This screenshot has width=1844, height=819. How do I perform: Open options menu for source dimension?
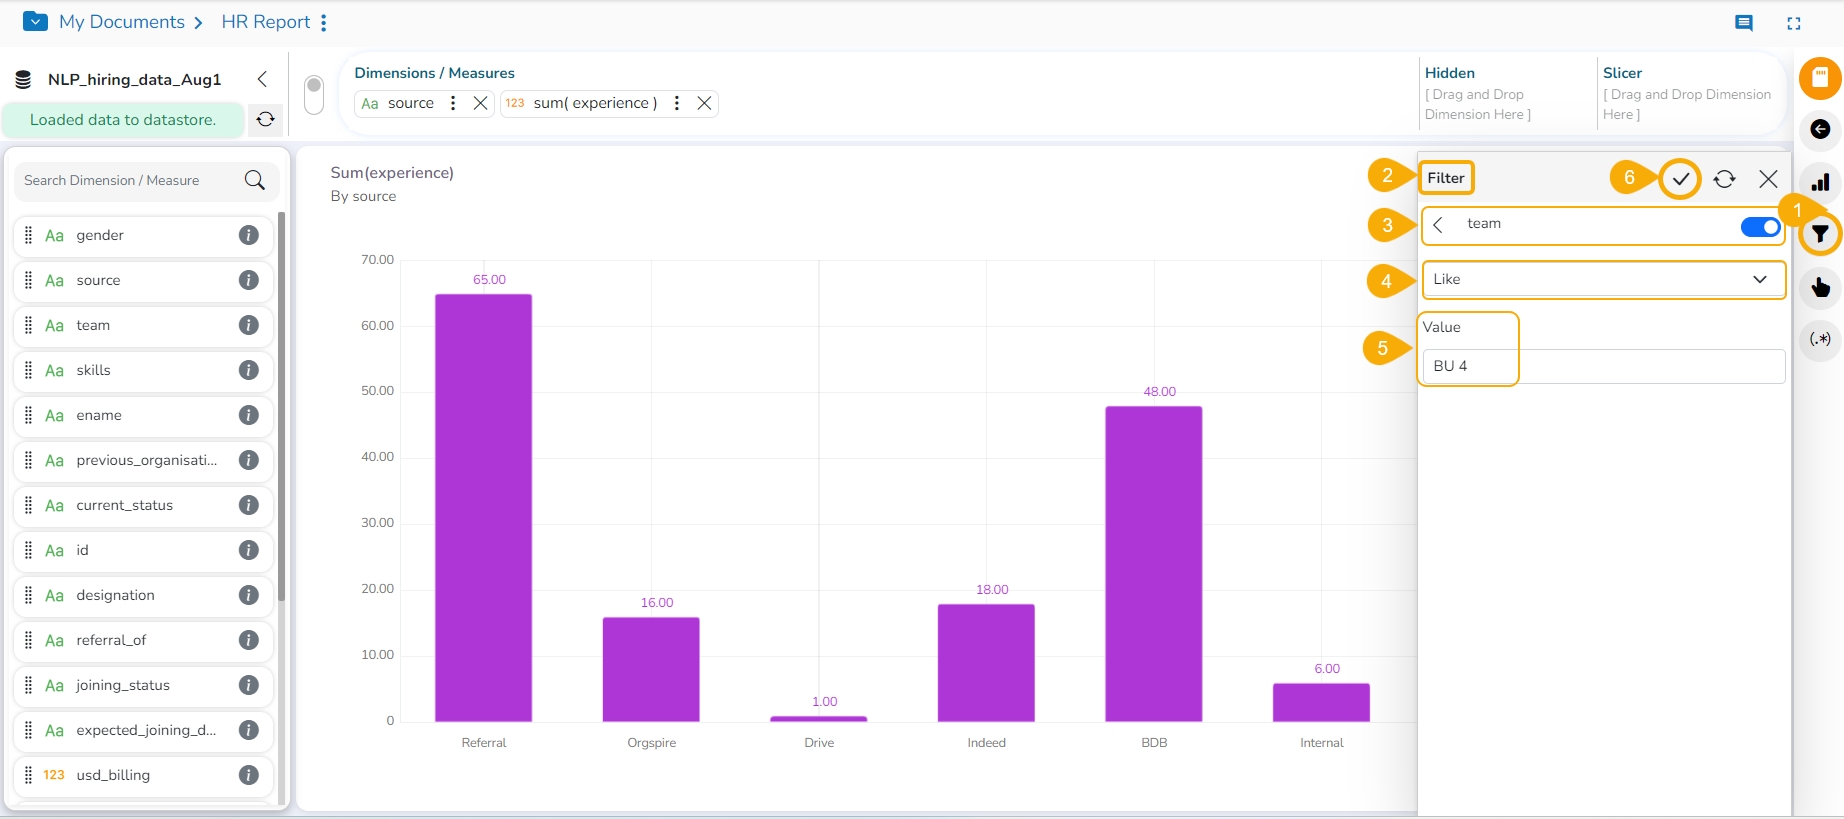[453, 103]
